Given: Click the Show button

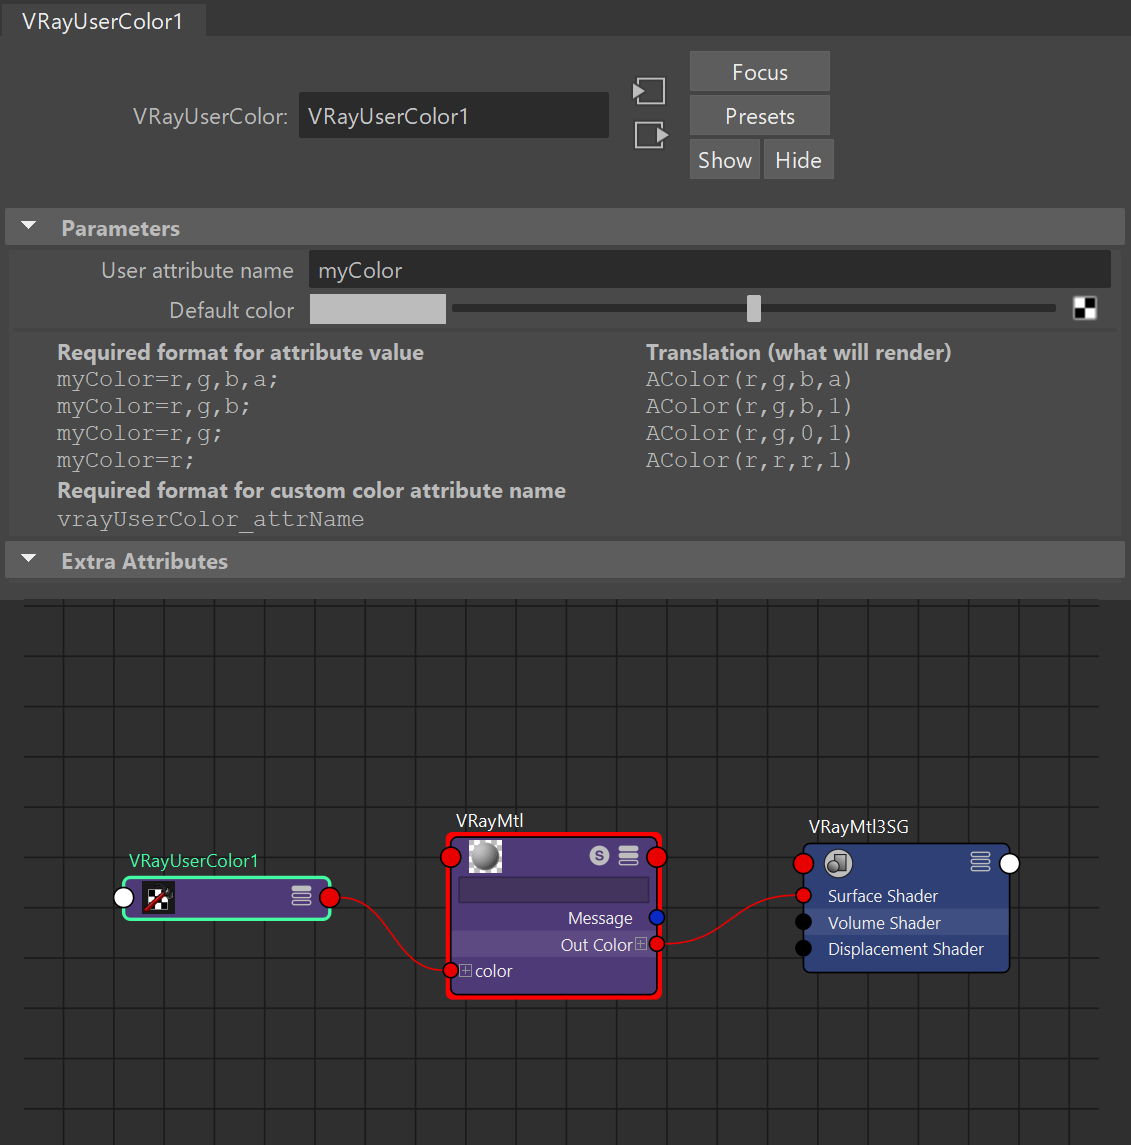Looking at the screenshot, I should click(725, 159).
